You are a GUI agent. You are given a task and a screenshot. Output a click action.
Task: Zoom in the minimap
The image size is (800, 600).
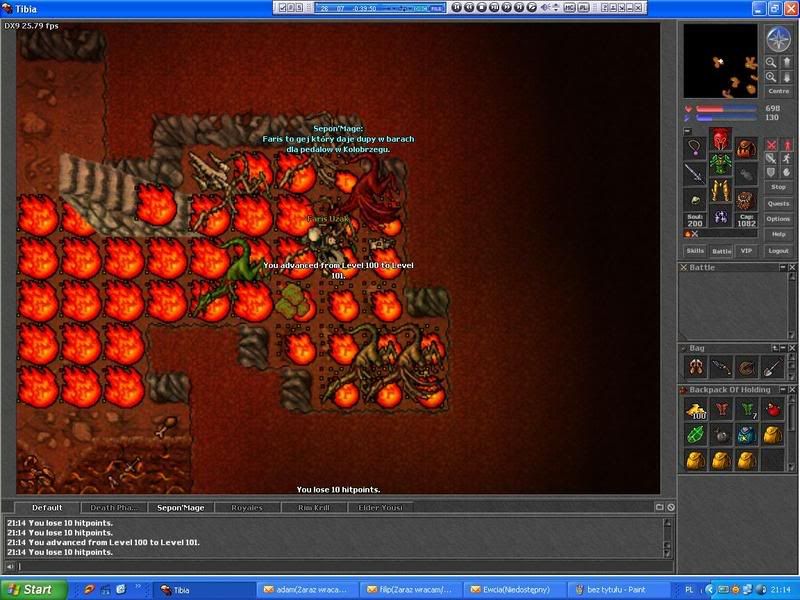point(771,77)
